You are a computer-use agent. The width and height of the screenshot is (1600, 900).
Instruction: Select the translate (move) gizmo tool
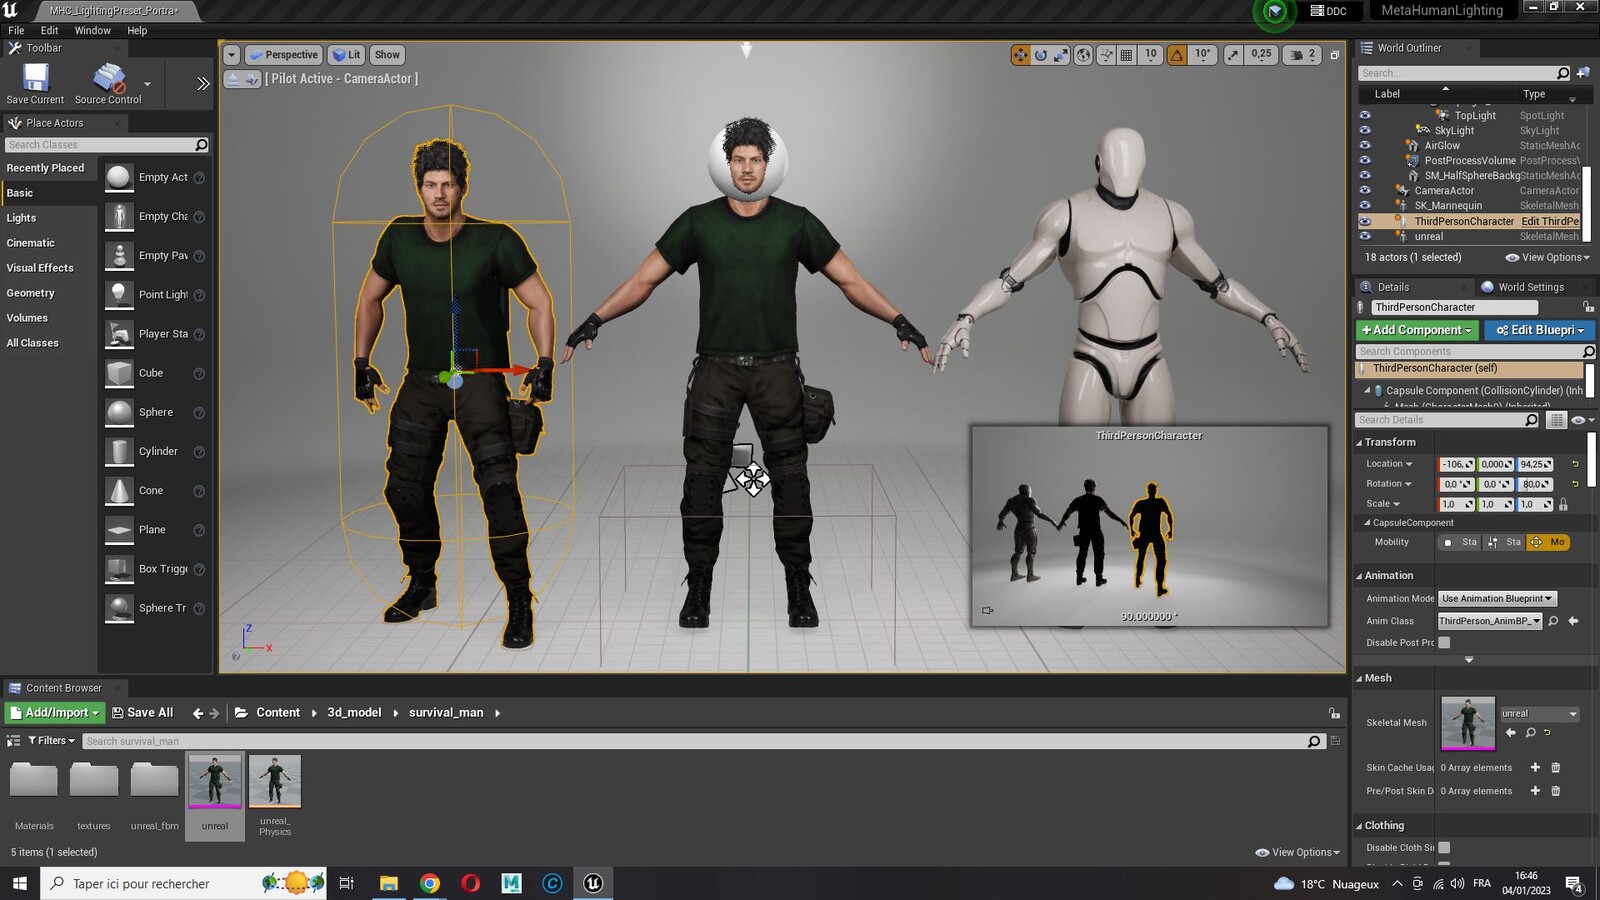pyautogui.click(x=1020, y=55)
